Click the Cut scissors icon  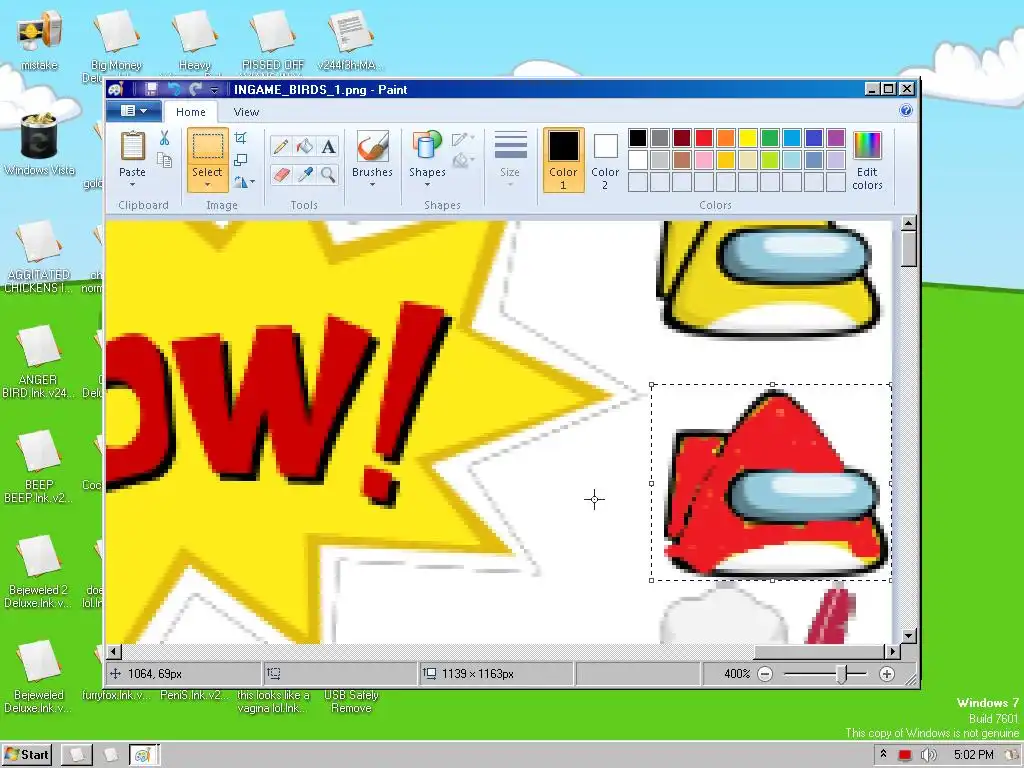164,138
